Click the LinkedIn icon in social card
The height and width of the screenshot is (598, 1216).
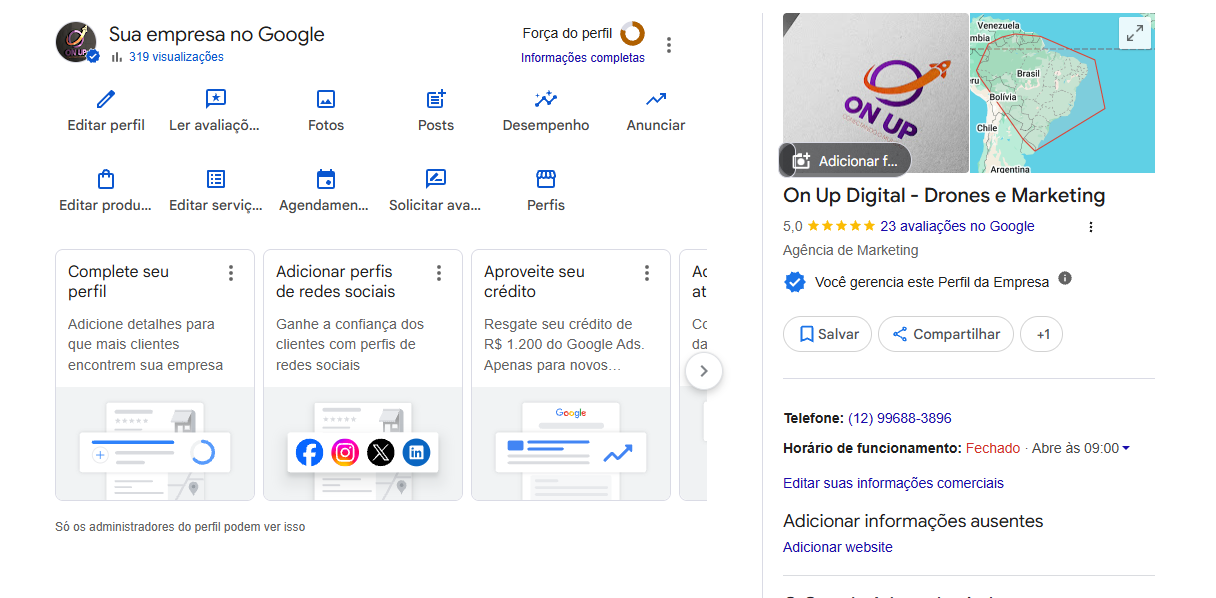click(416, 453)
